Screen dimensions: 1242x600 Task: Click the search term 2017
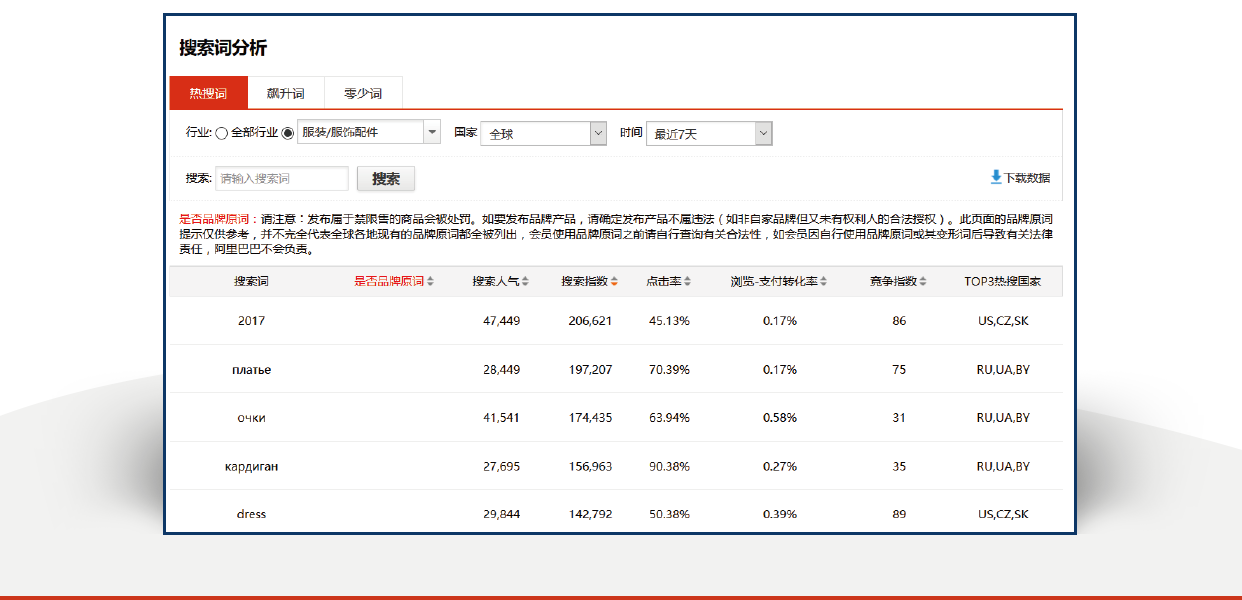pyautogui.click(x=252, y=321)
